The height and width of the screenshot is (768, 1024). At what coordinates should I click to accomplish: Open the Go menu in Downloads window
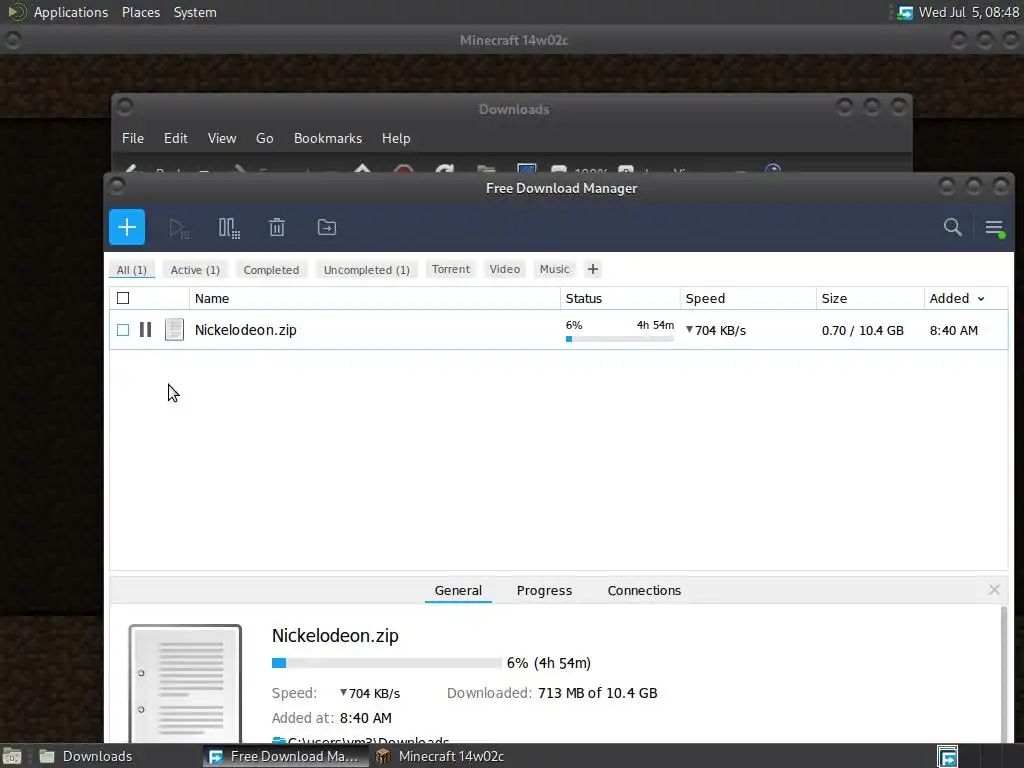264,138
